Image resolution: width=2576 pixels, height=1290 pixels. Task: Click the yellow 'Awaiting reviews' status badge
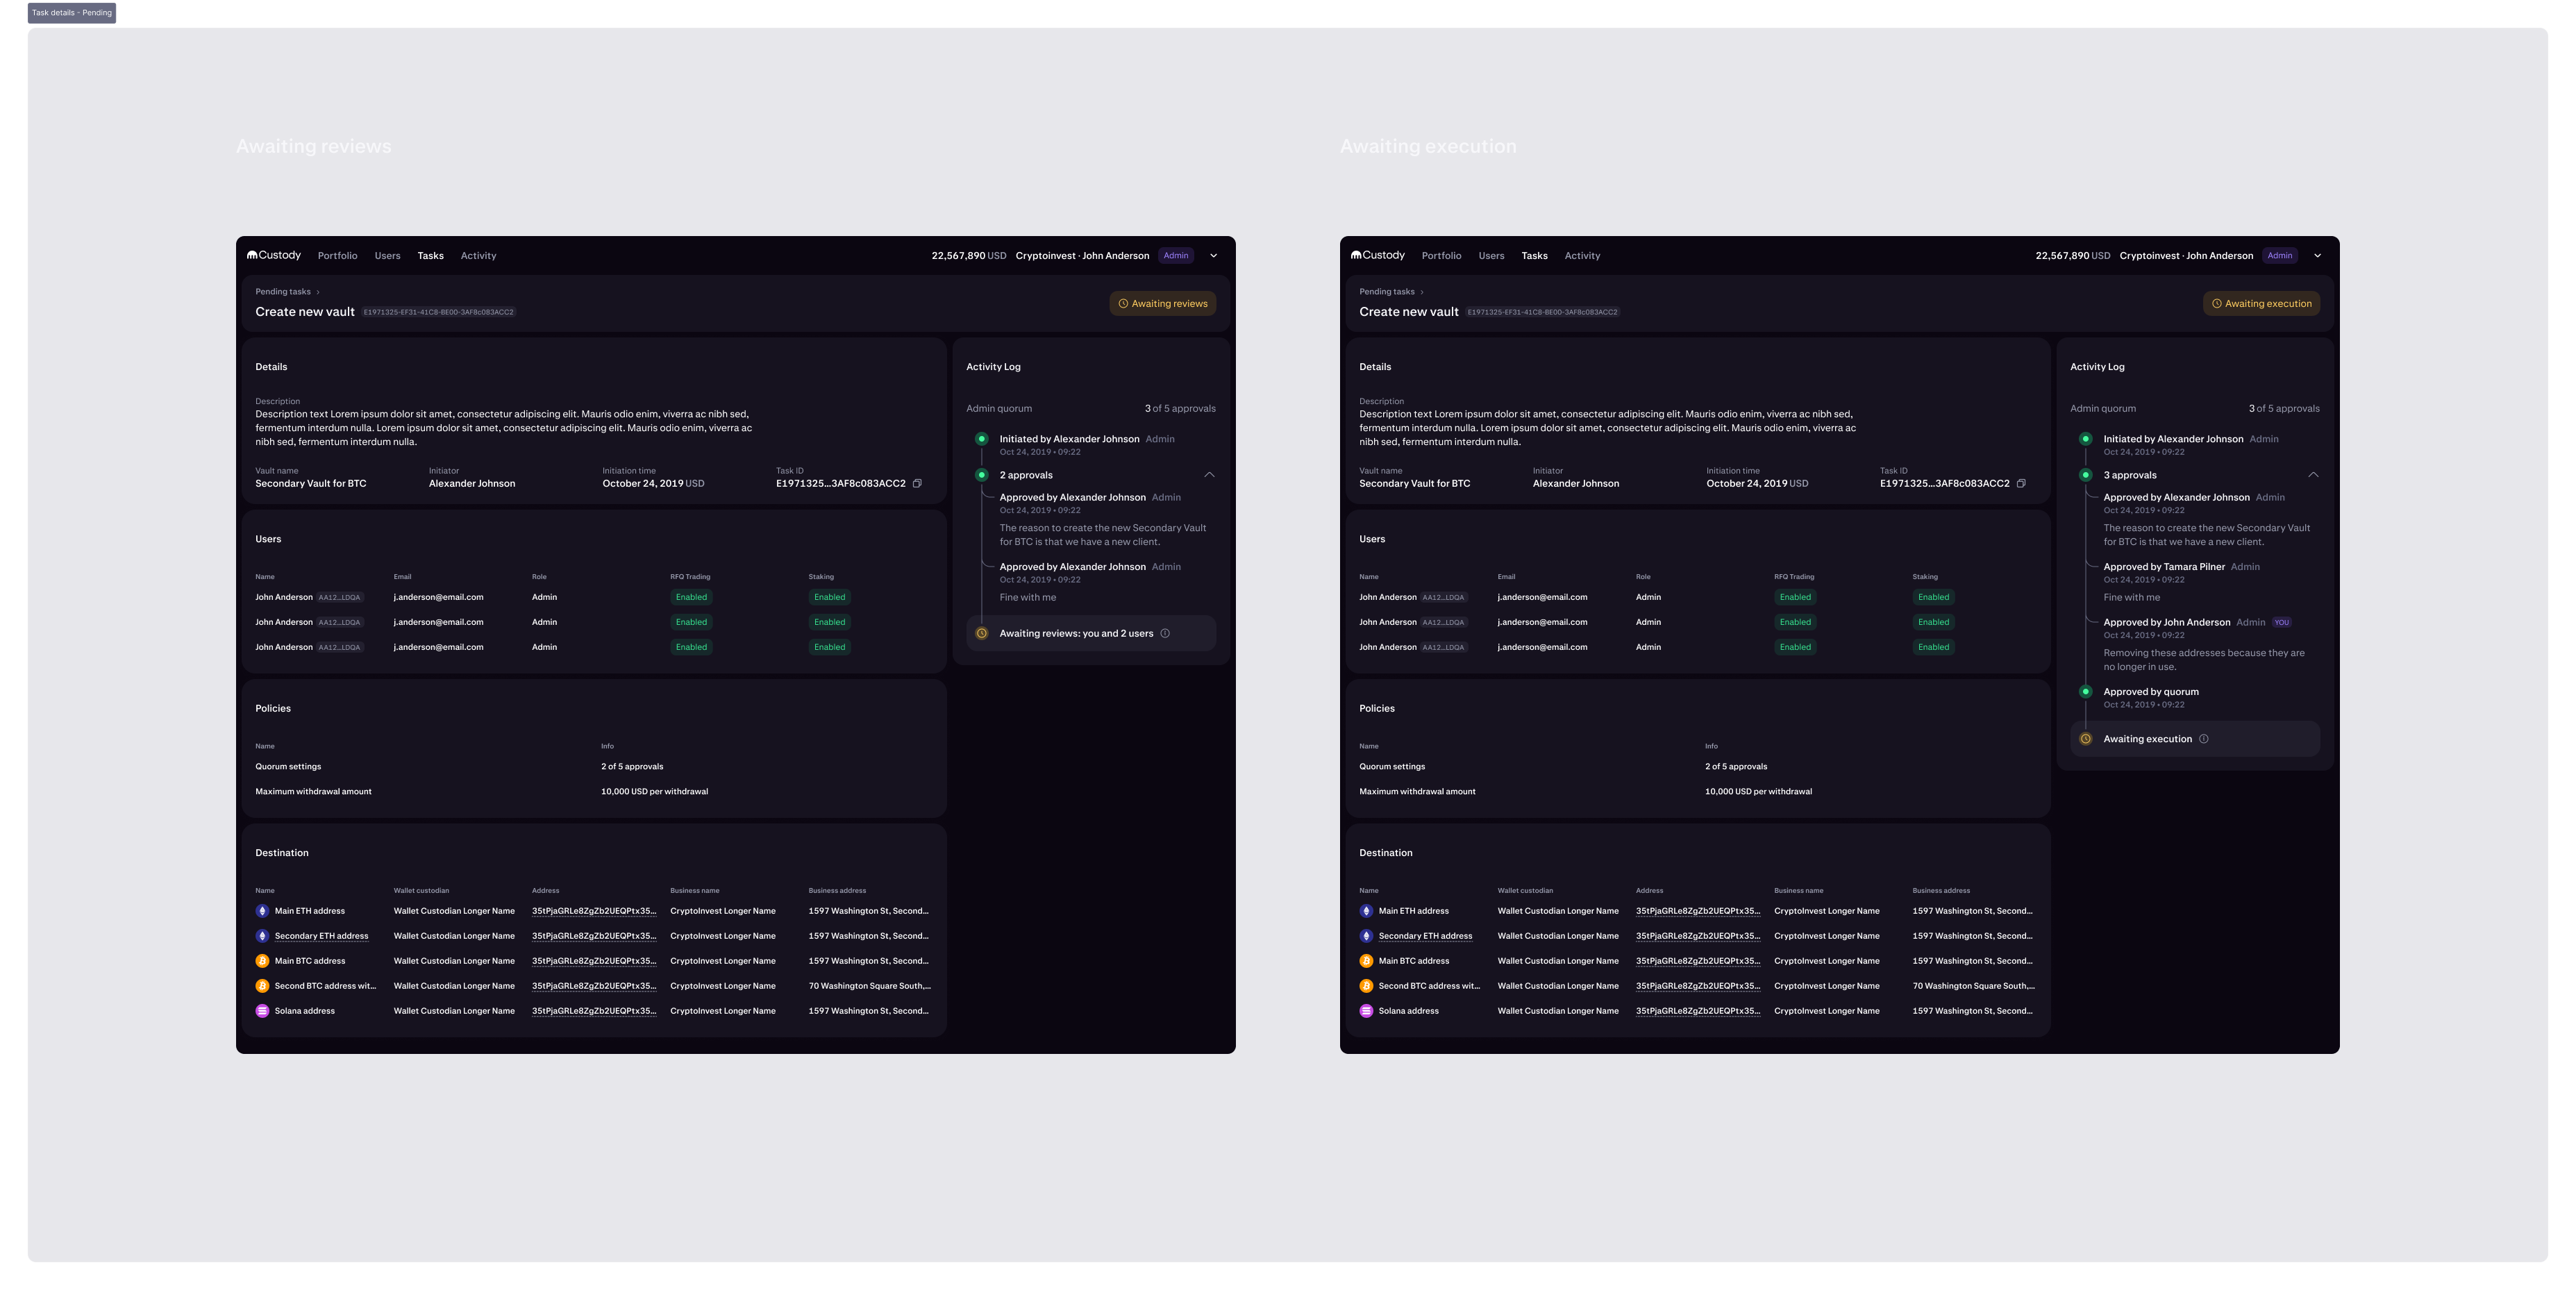(x=1162, y=304)
